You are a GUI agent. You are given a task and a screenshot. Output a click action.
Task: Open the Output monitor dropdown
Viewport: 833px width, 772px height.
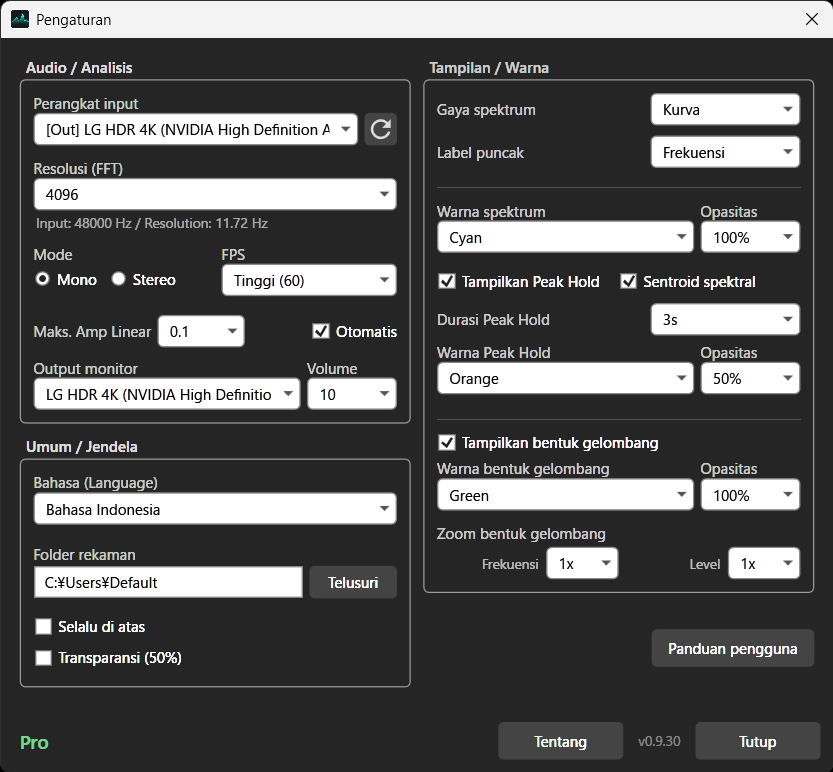tap(167, 394)
